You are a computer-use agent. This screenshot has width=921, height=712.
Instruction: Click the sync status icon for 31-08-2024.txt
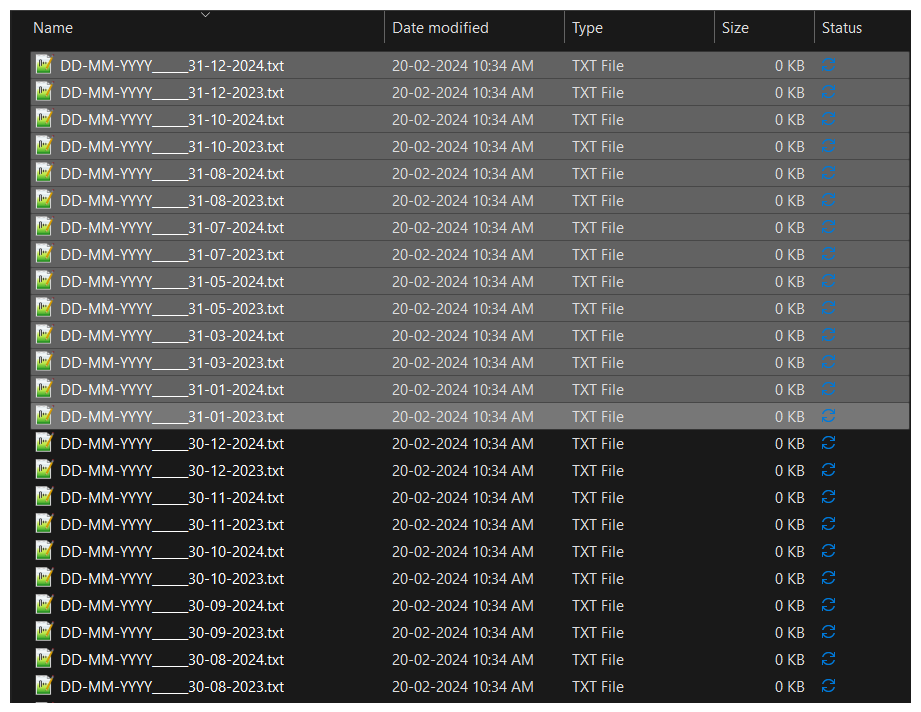click(x=828, y=173)
